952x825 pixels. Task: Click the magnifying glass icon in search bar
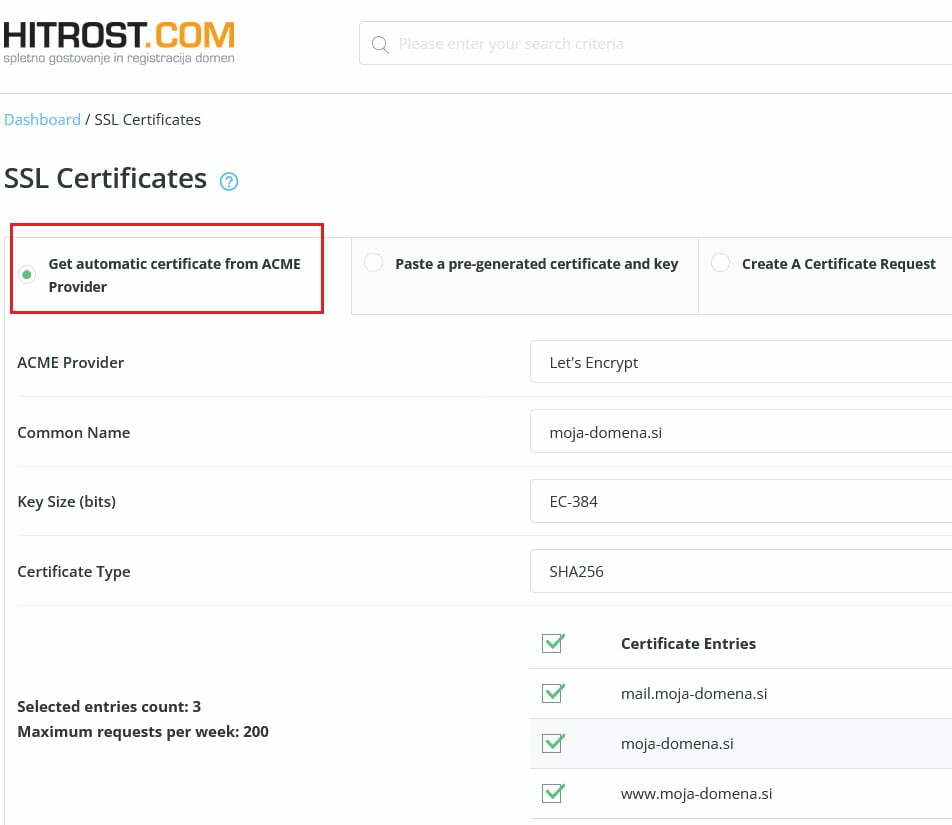click(x=380, y=44)
